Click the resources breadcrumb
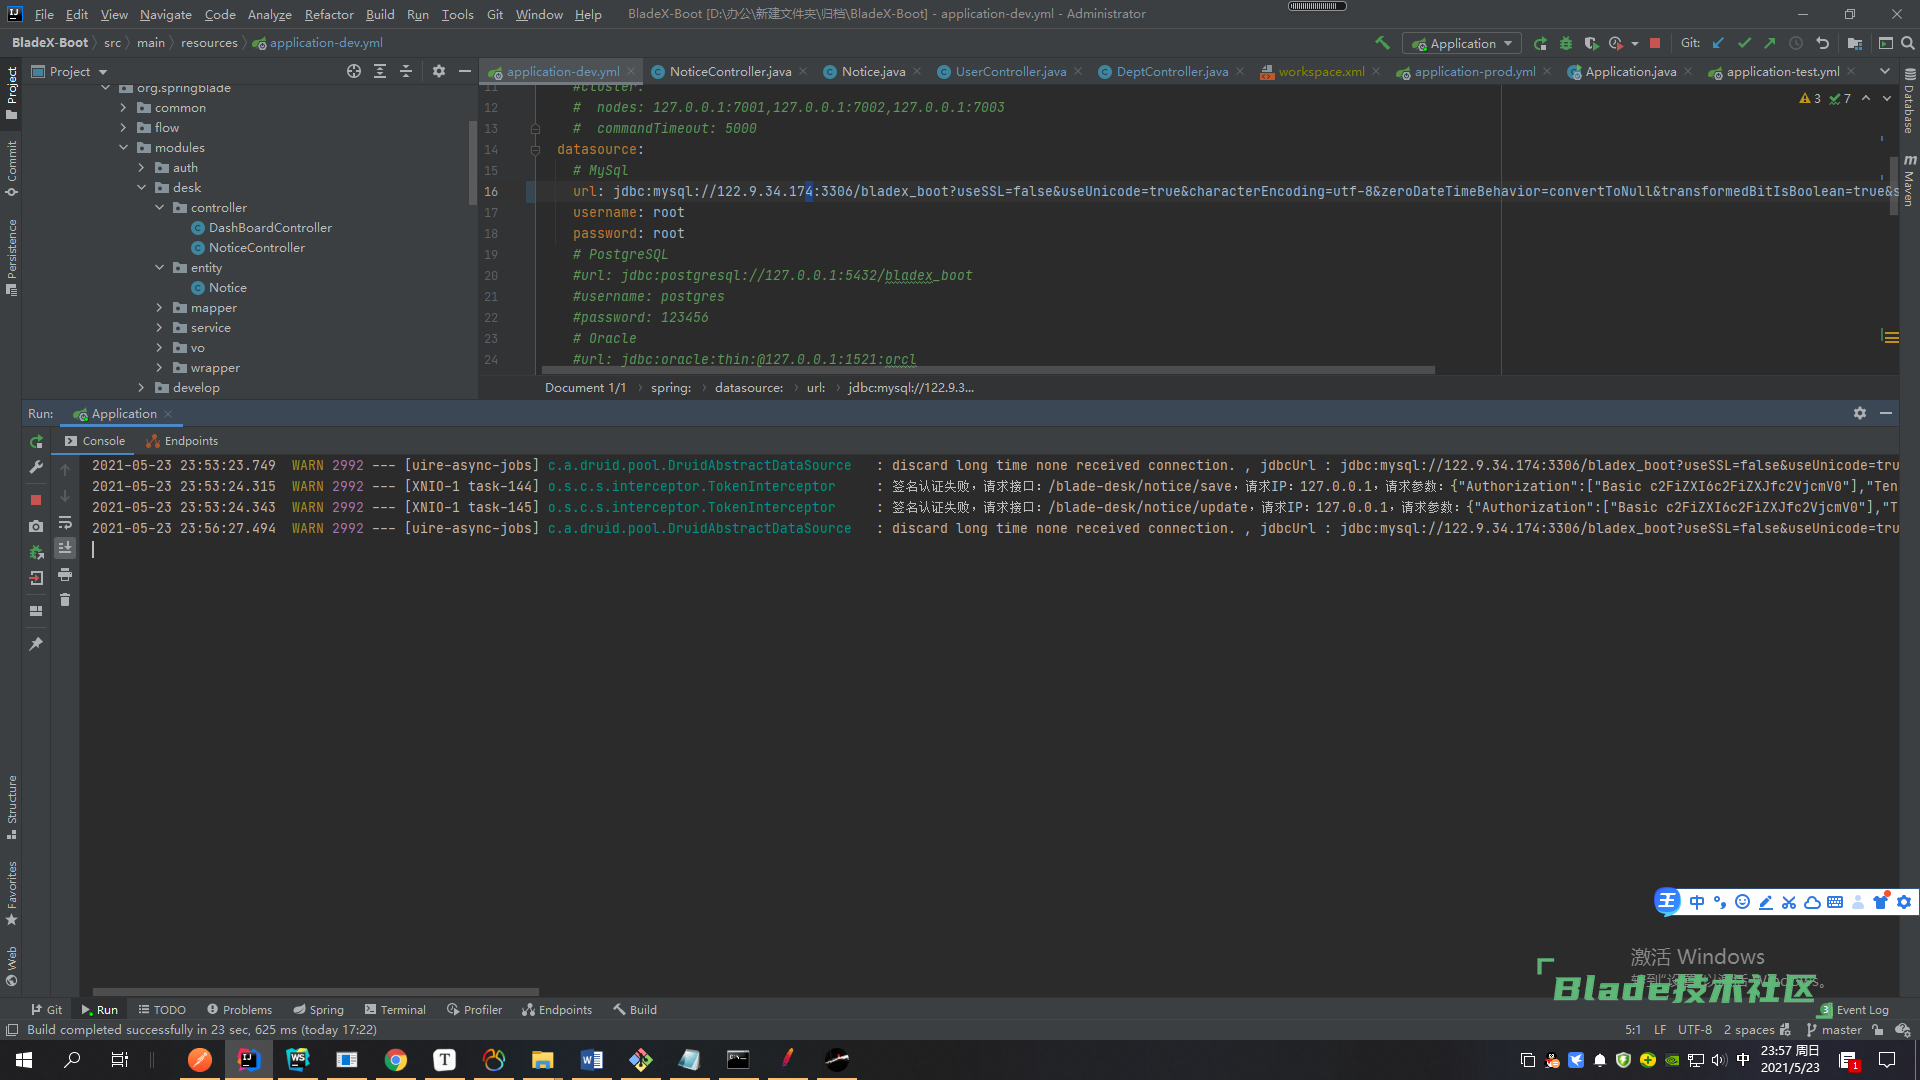This screenshot has width=1920, height=1080. click(x=209, y=43)
